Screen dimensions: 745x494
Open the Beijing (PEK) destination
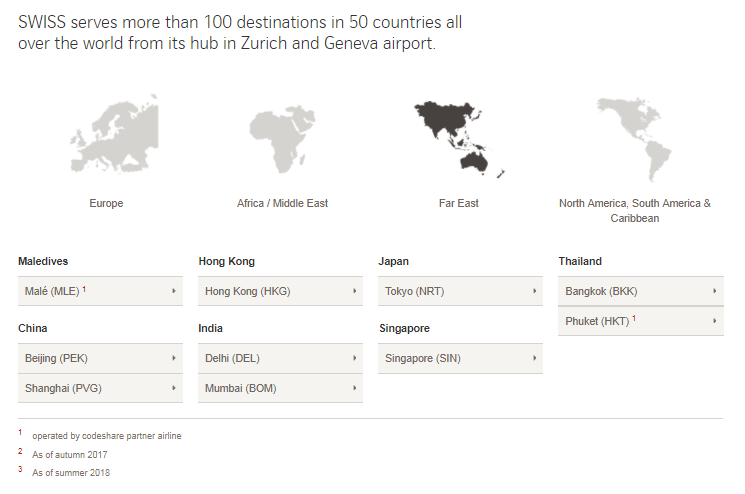[100, 358]
